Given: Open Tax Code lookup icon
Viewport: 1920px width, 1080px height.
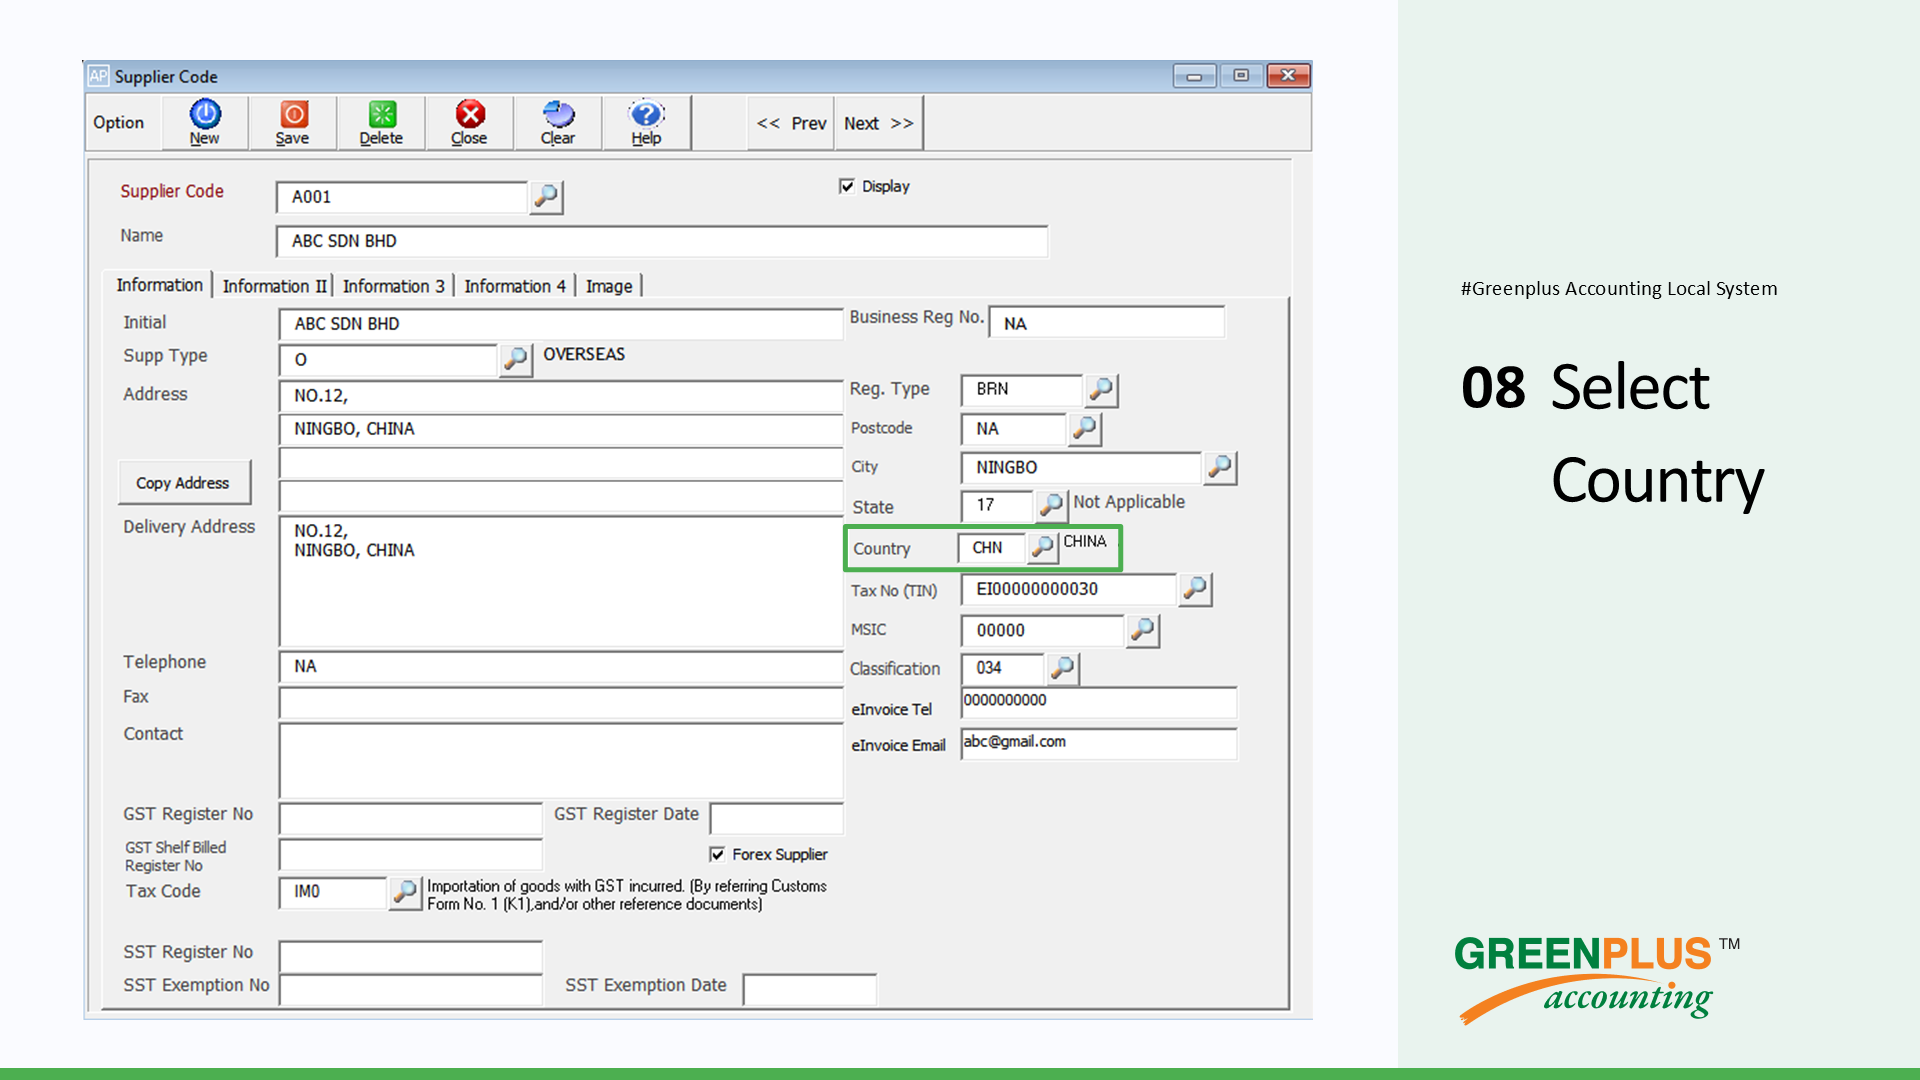Looking at the screenshot, I should 405,892.
